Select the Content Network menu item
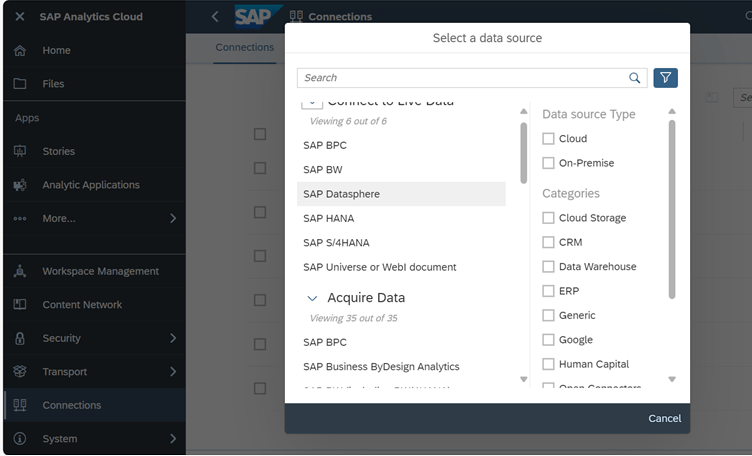The height and width of the screenshot is (456, 752). click(x=94, y=304)
